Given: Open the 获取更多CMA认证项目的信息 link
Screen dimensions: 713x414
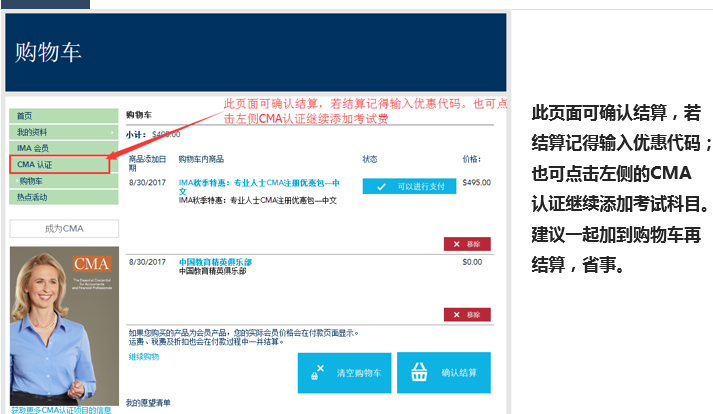Looking at the screenshot, I should pyautogui.click(x=61, y=410).
